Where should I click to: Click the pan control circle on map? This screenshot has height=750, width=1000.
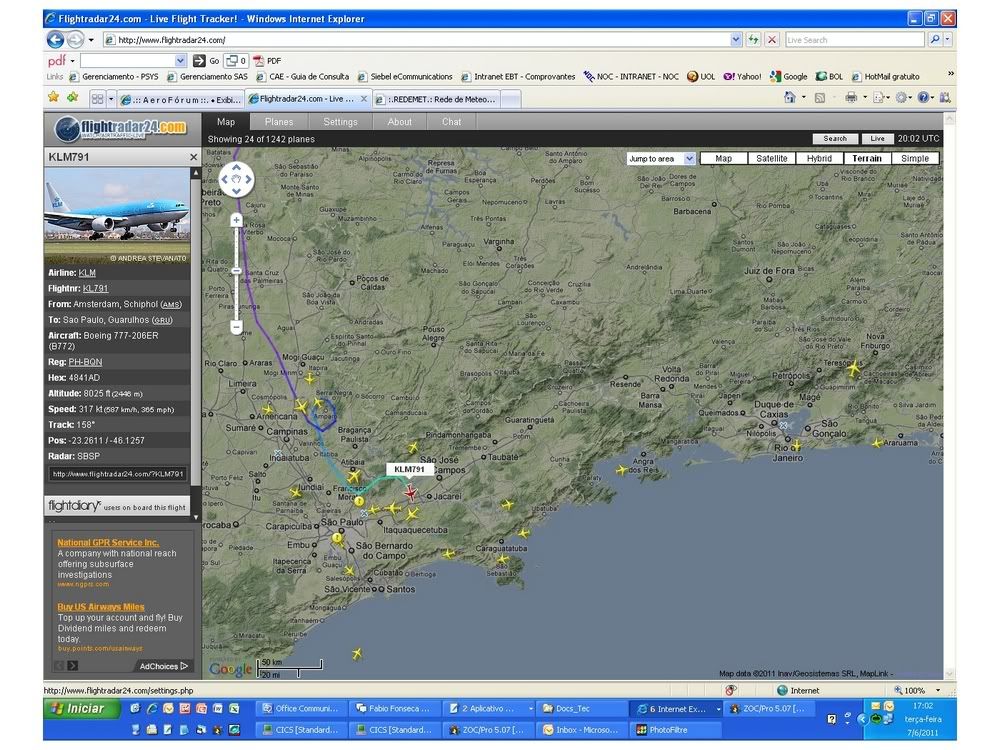[236, 180]
